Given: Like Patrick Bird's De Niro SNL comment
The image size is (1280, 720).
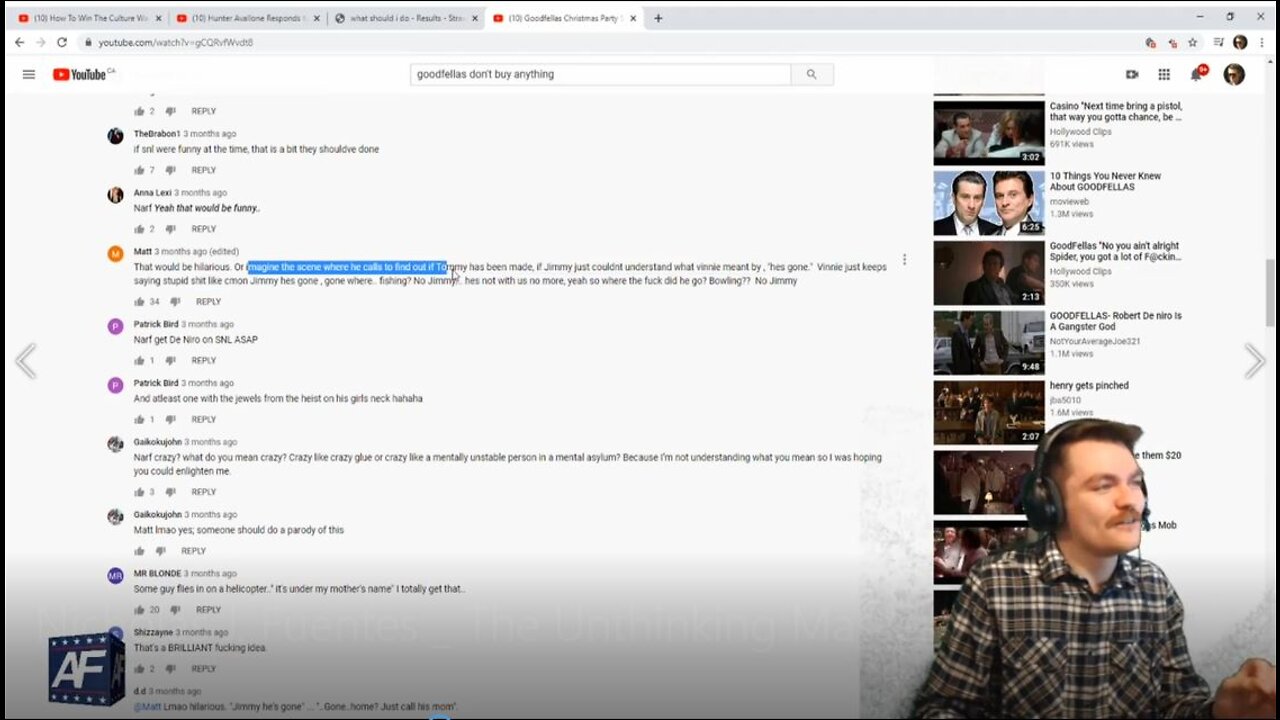Looking at the screenshot, I should (140, 361).
